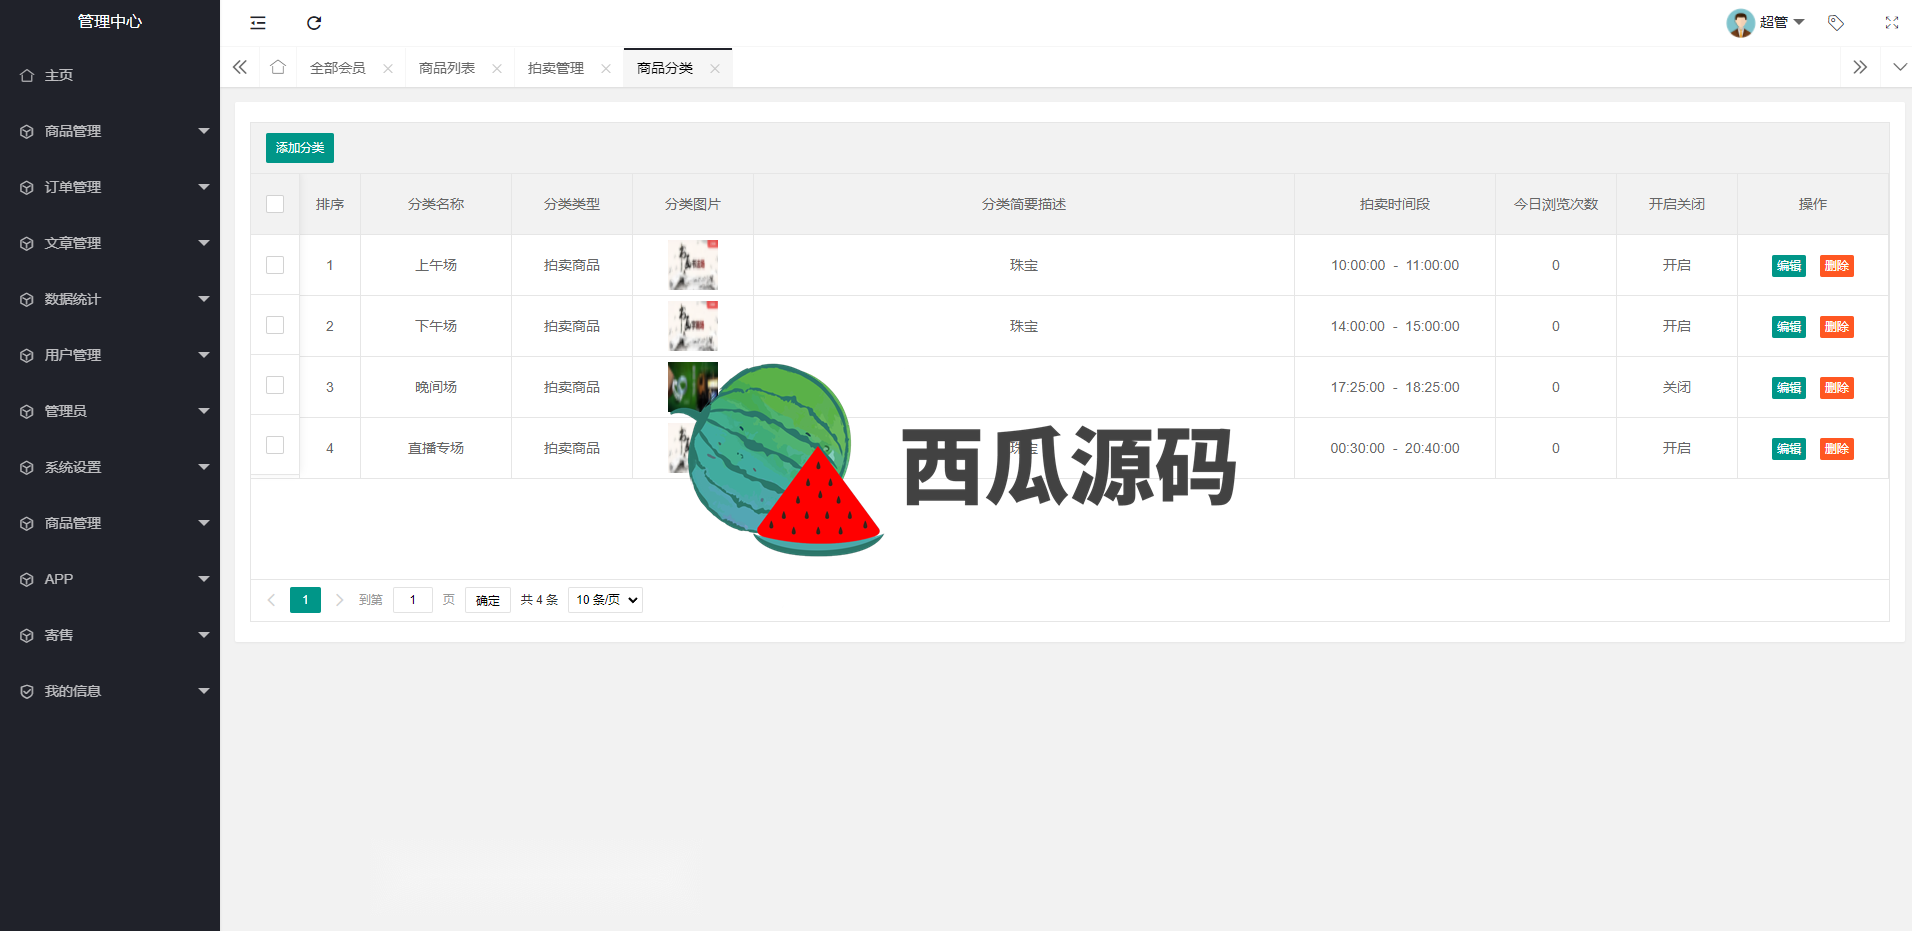Expand the 订单管理 sidebar menu

pyautogui.click(x=110, y=187)
